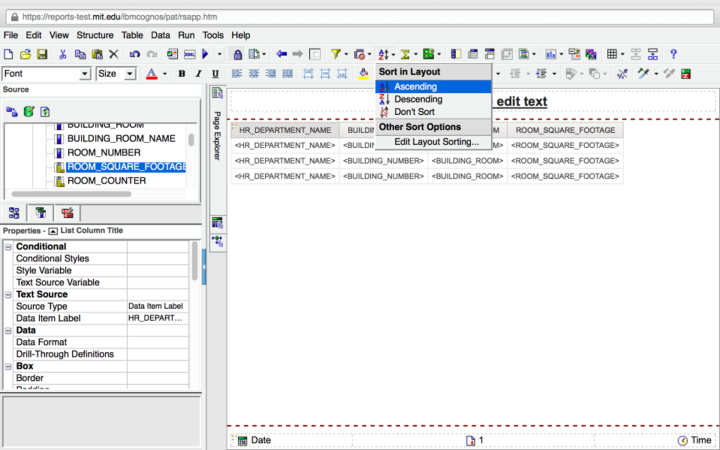Collapse the Conditional properties group

(9, 247)
